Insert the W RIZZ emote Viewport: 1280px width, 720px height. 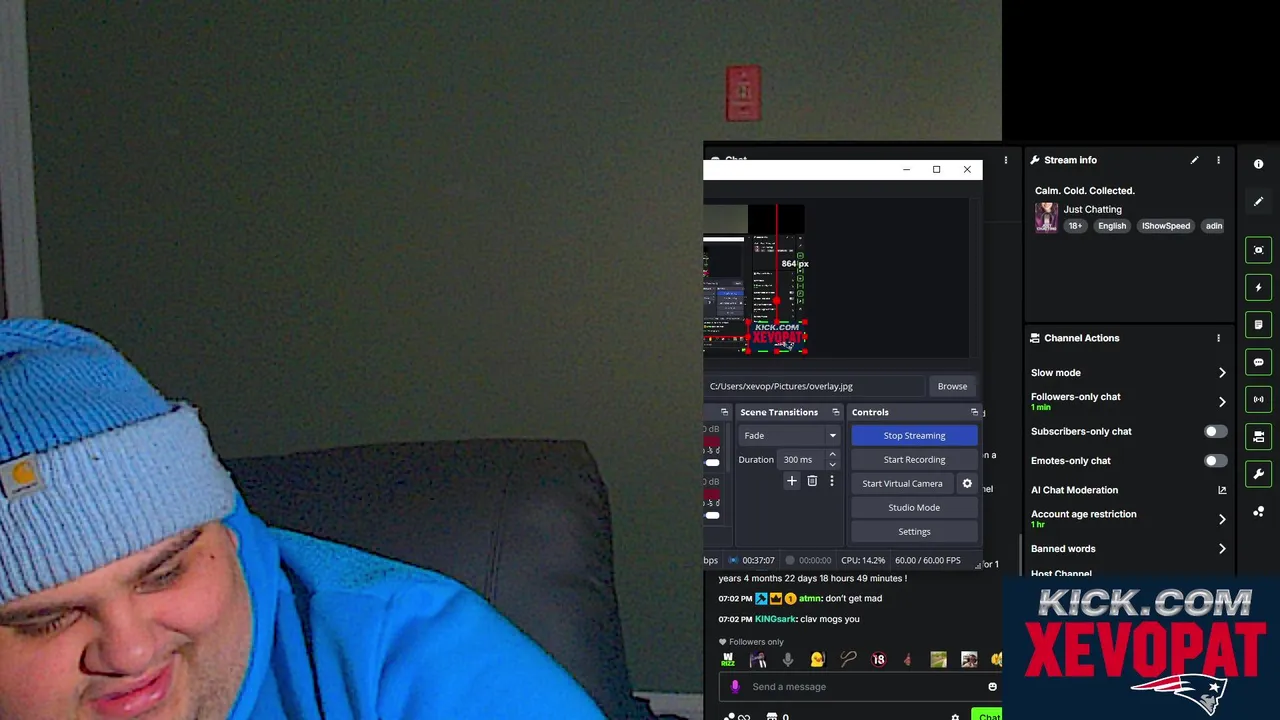pyautogui.click(x=728, y=660)
